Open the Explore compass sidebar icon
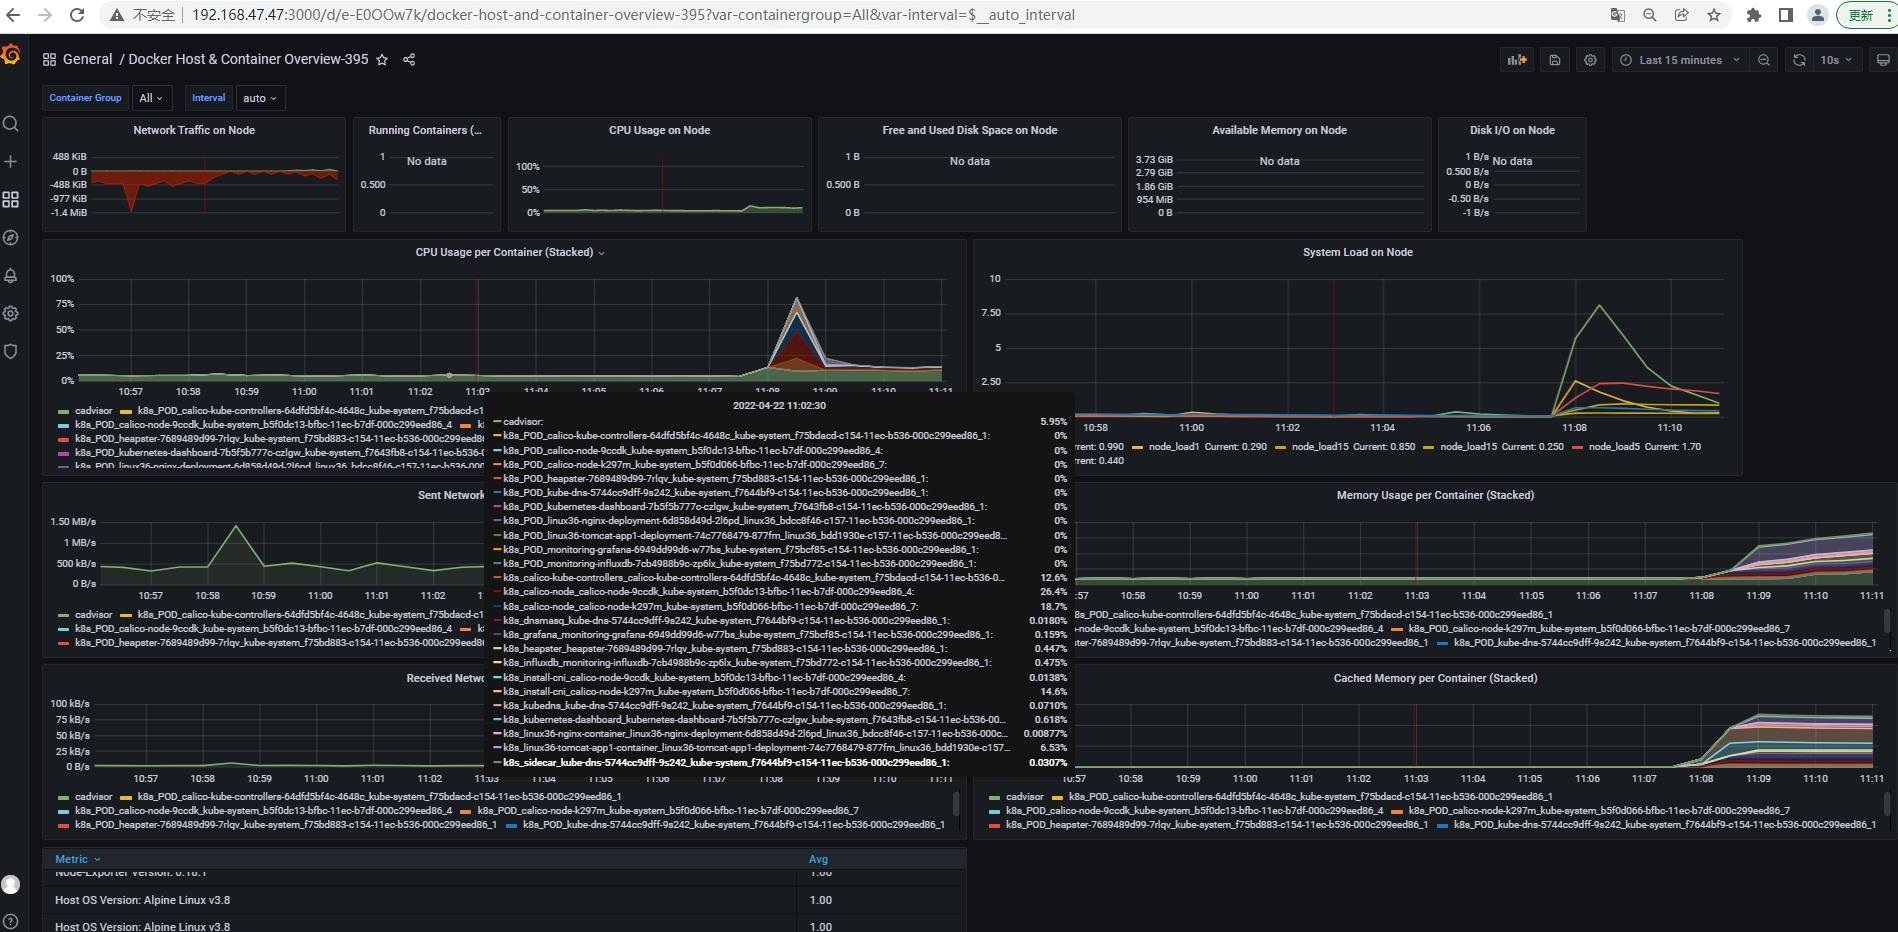1898x932 pixels. 11,238
